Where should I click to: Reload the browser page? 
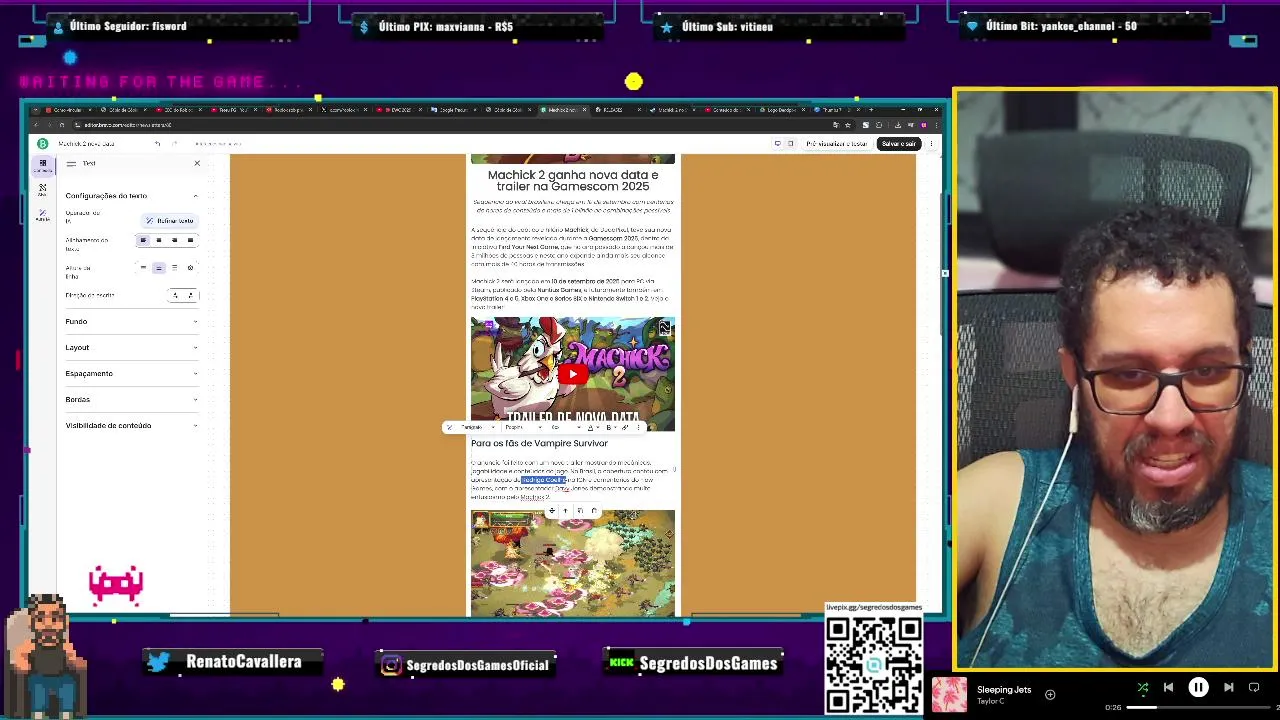pyautogui.click(x=62, y=125)
